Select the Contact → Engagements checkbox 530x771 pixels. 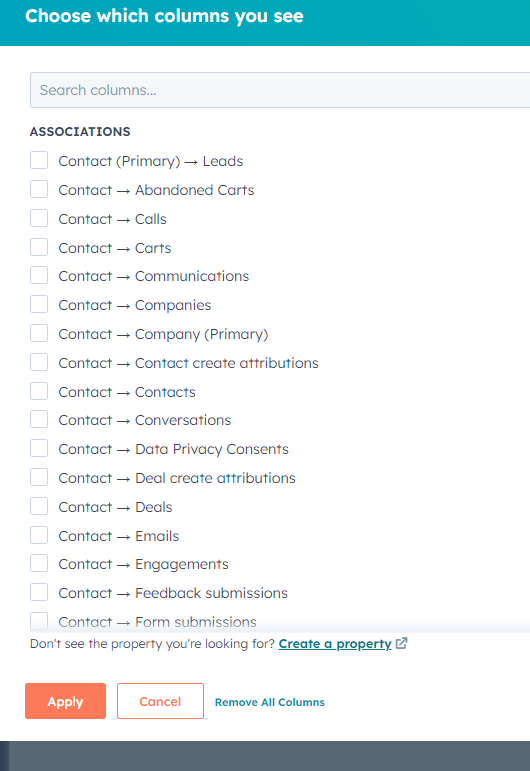pos(39,563)
